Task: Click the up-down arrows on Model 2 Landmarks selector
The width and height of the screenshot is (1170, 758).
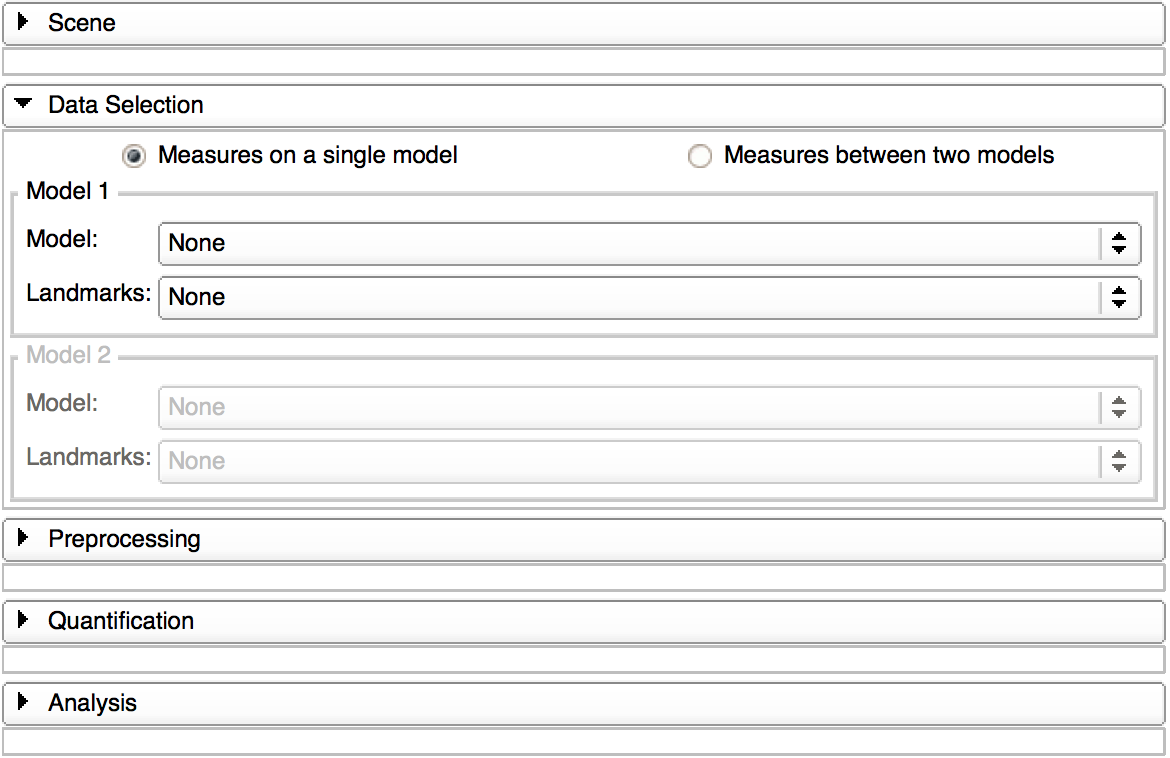Action: 1119,461
